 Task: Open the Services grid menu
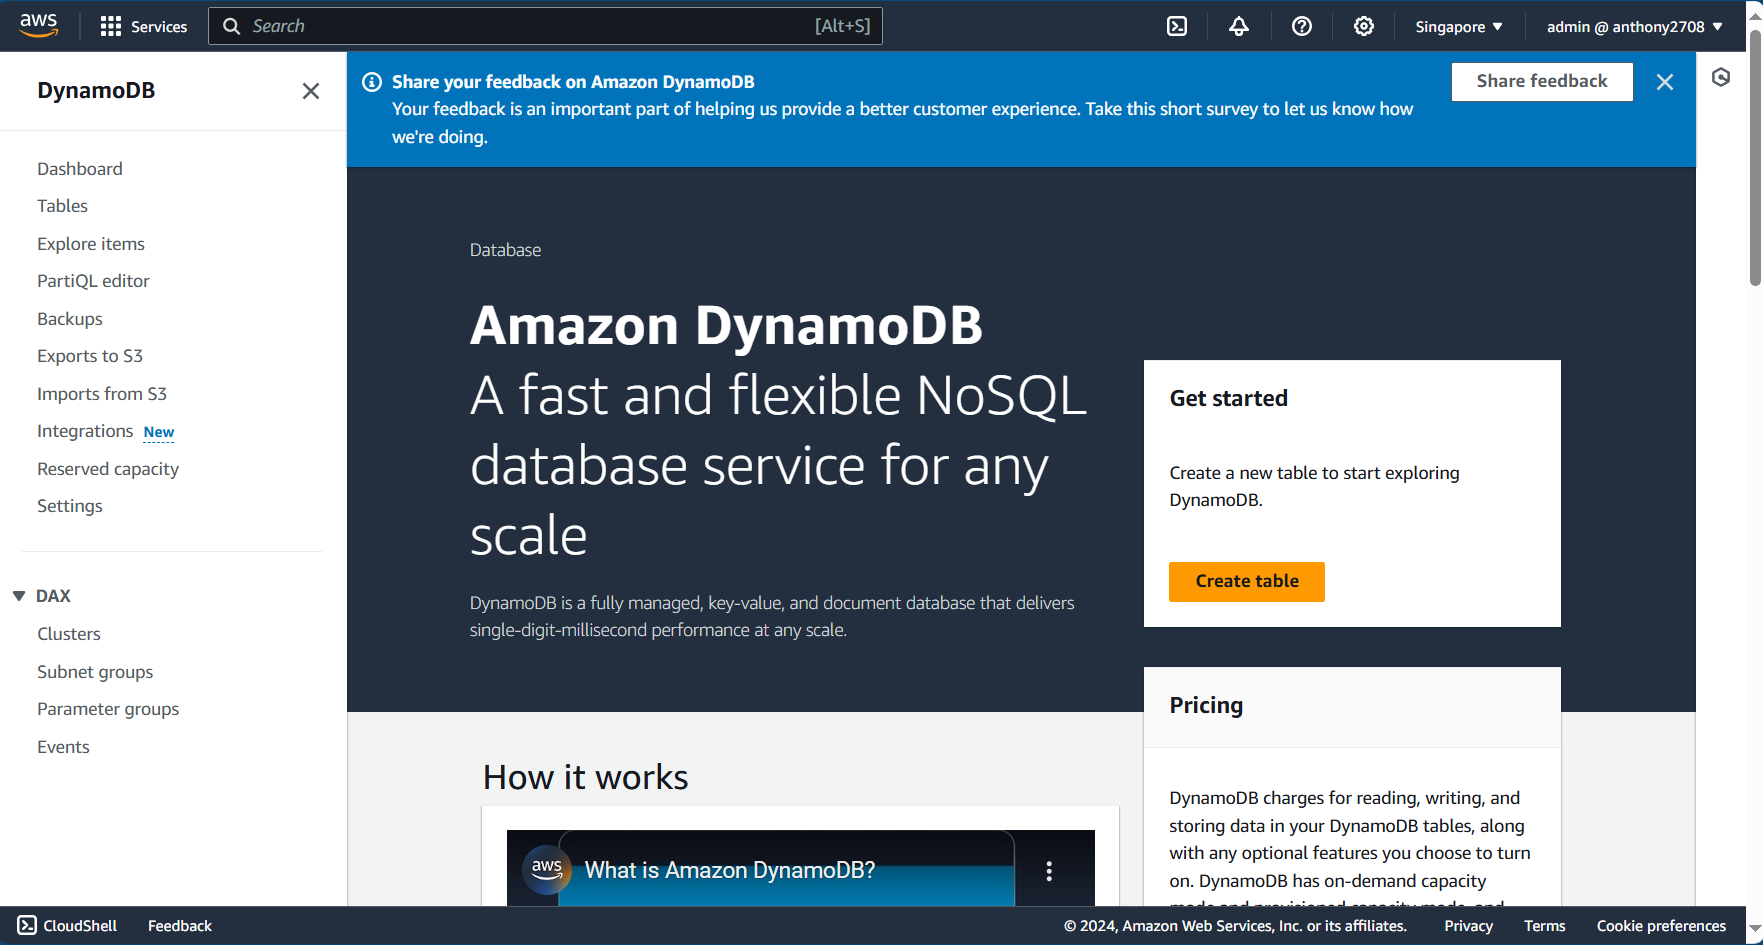coord(111,26)
